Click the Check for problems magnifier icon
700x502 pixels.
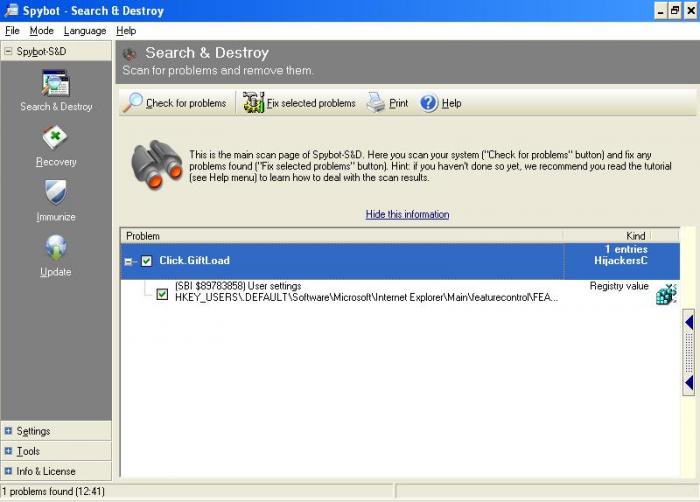[133, 103]
